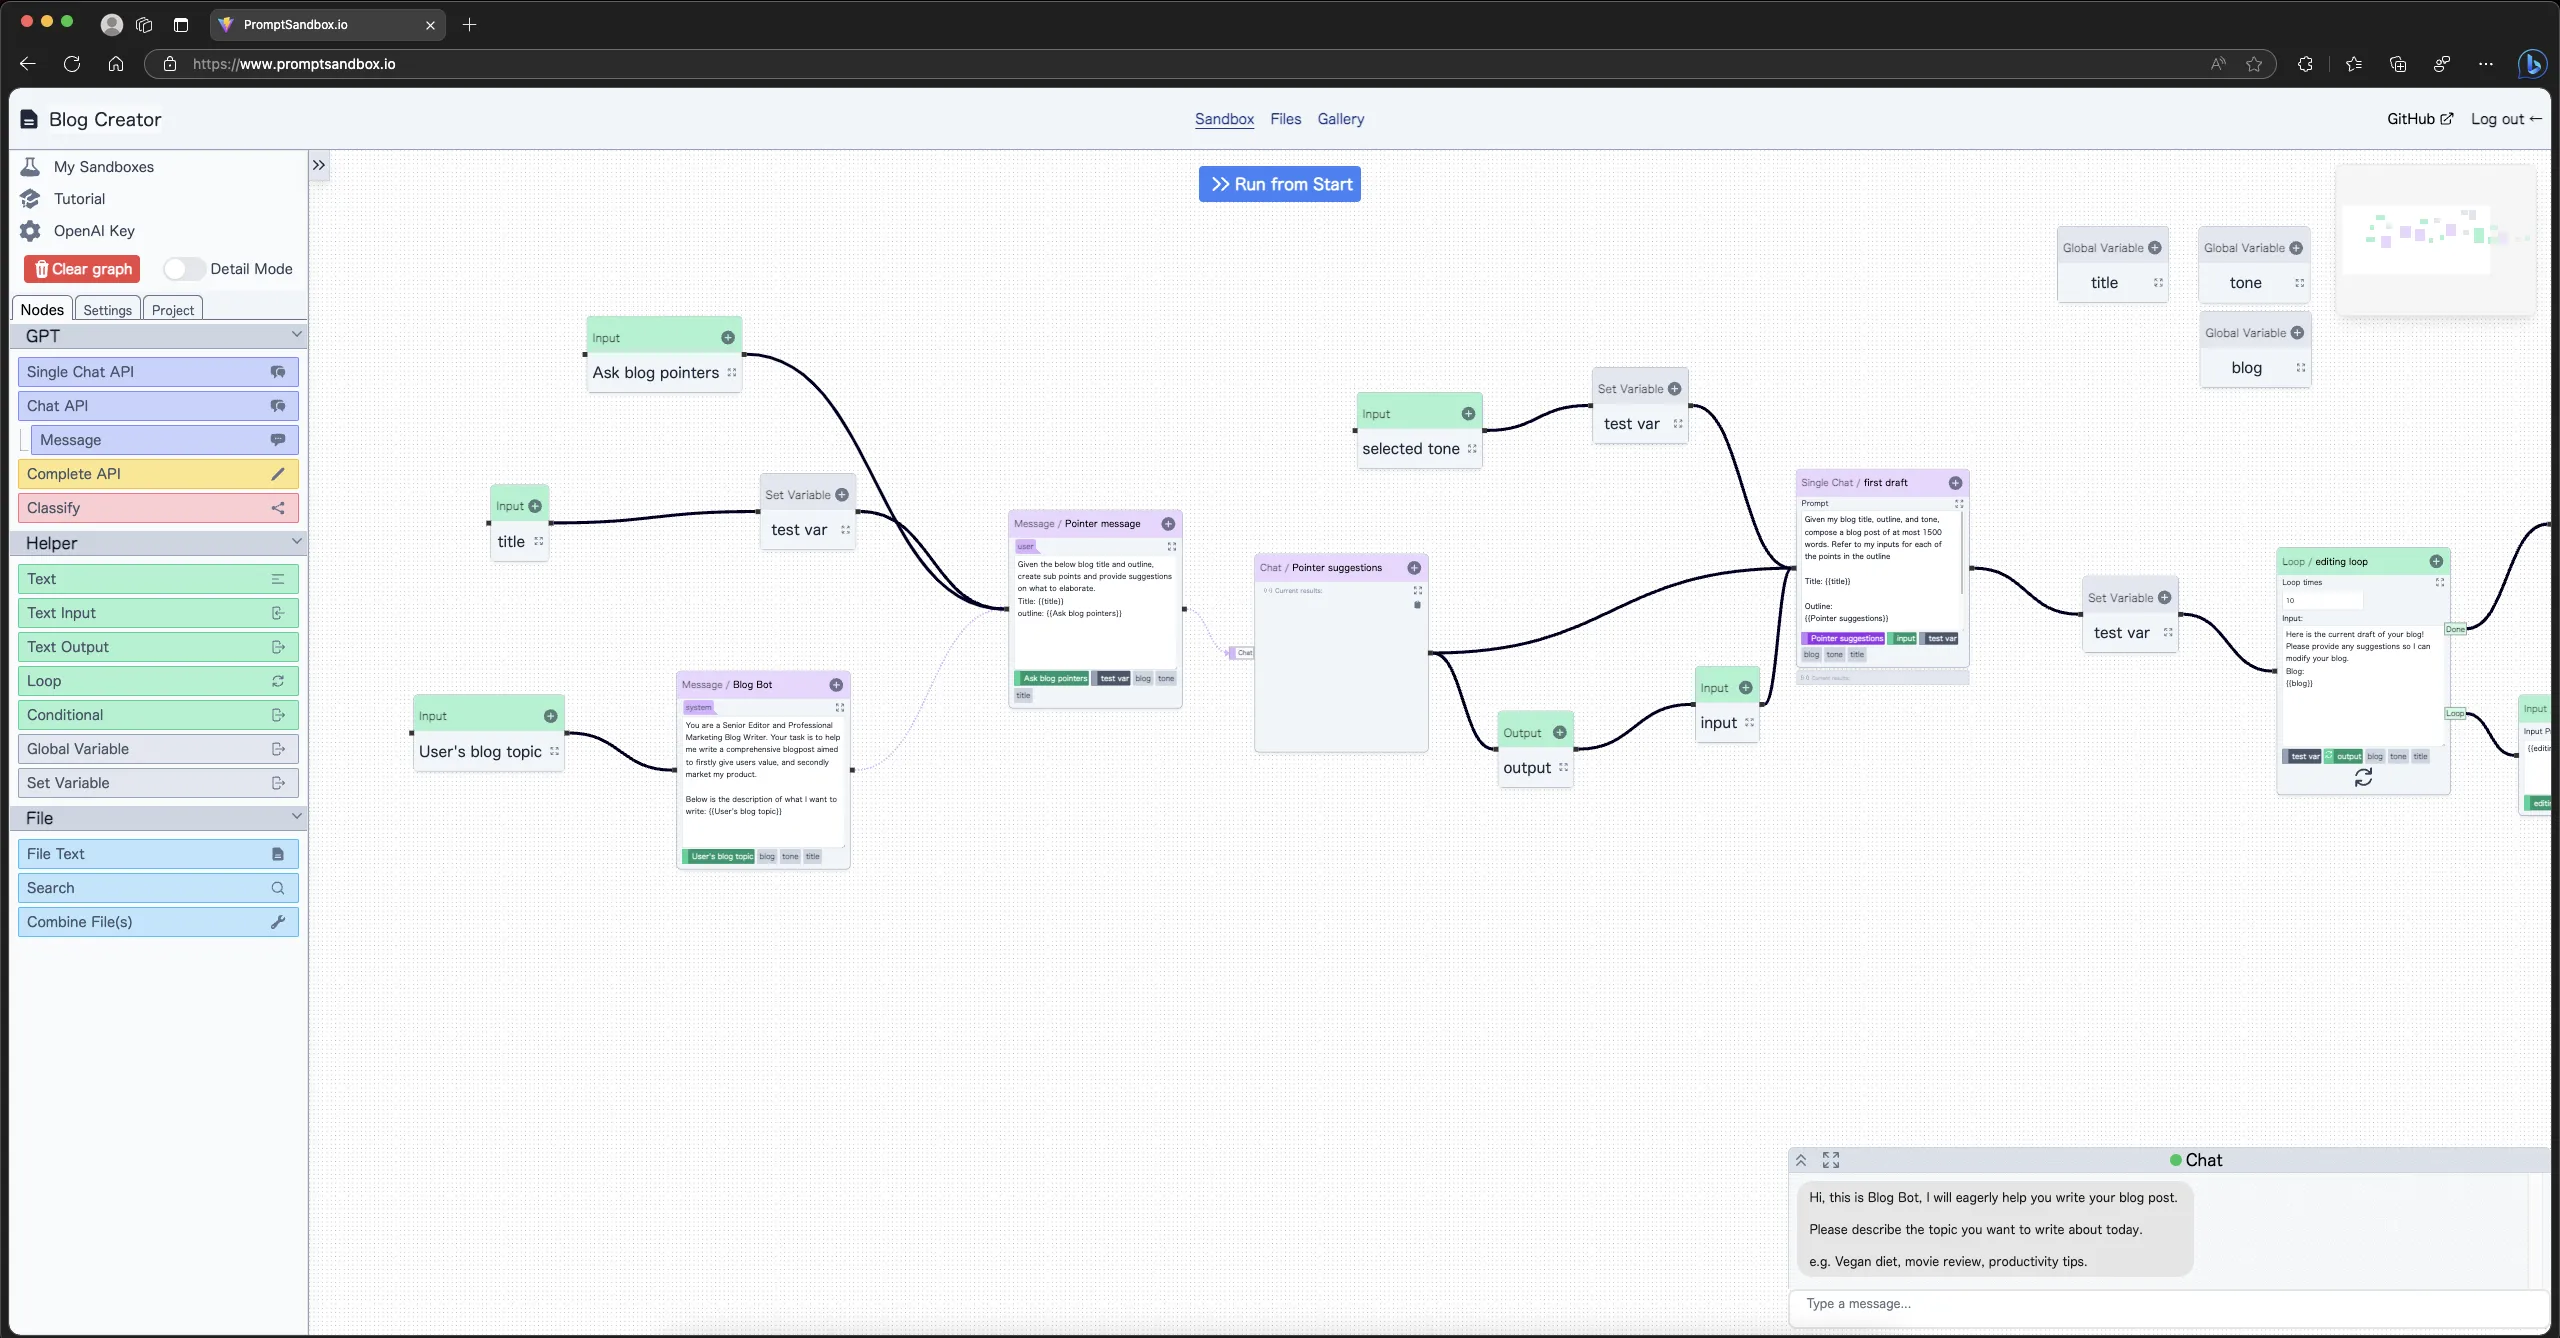This screenshot has height=1338, width=2560.
Task: Click Run from Start button
Action: pyautogui.click(x=1279, y=184)
